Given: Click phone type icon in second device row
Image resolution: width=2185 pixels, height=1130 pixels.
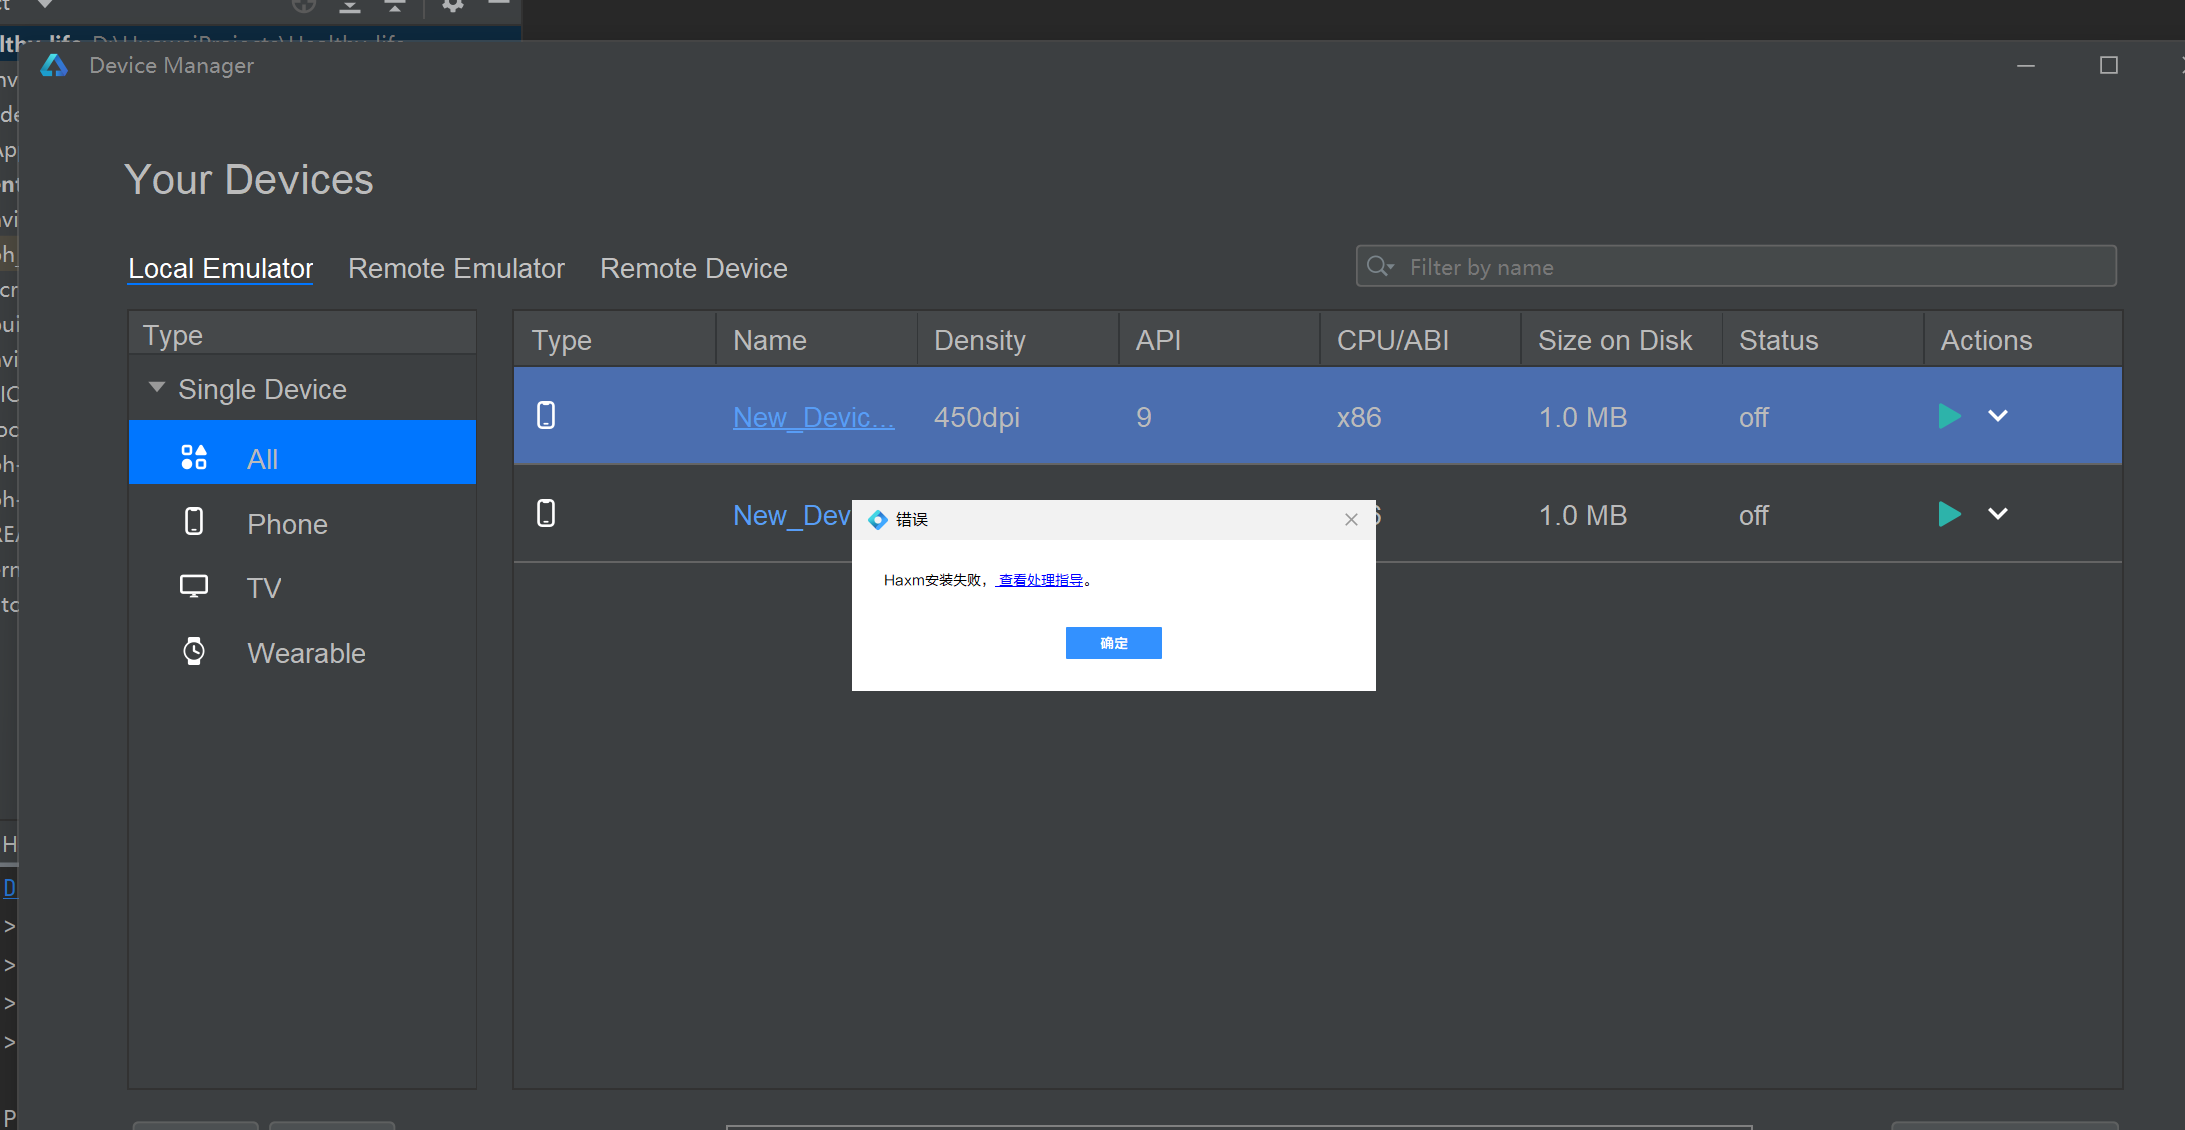Looking at the screenshot, I should click(546, 514).
